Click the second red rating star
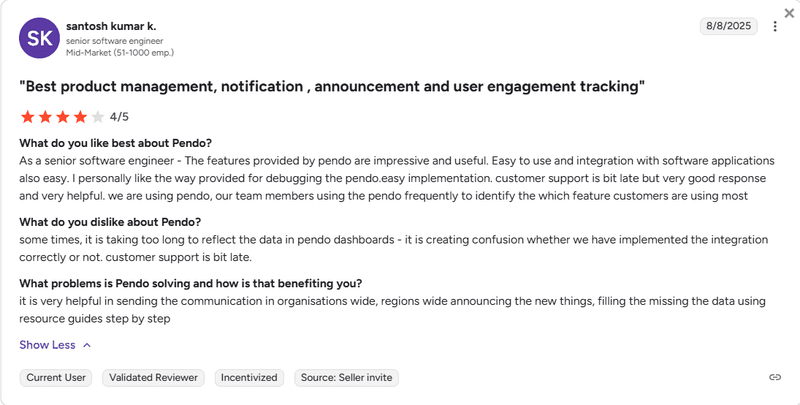This screenshot has height=405, width=800. (x=45, y=116)
